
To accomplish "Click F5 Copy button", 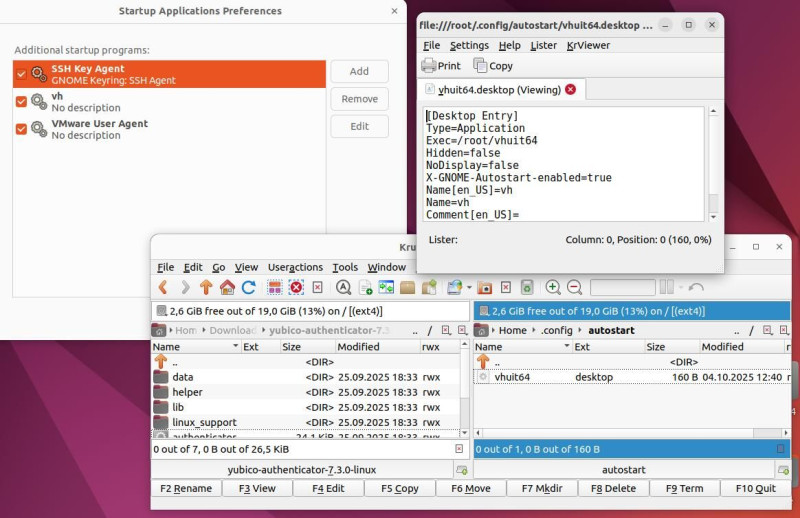I will coord(399,488).
